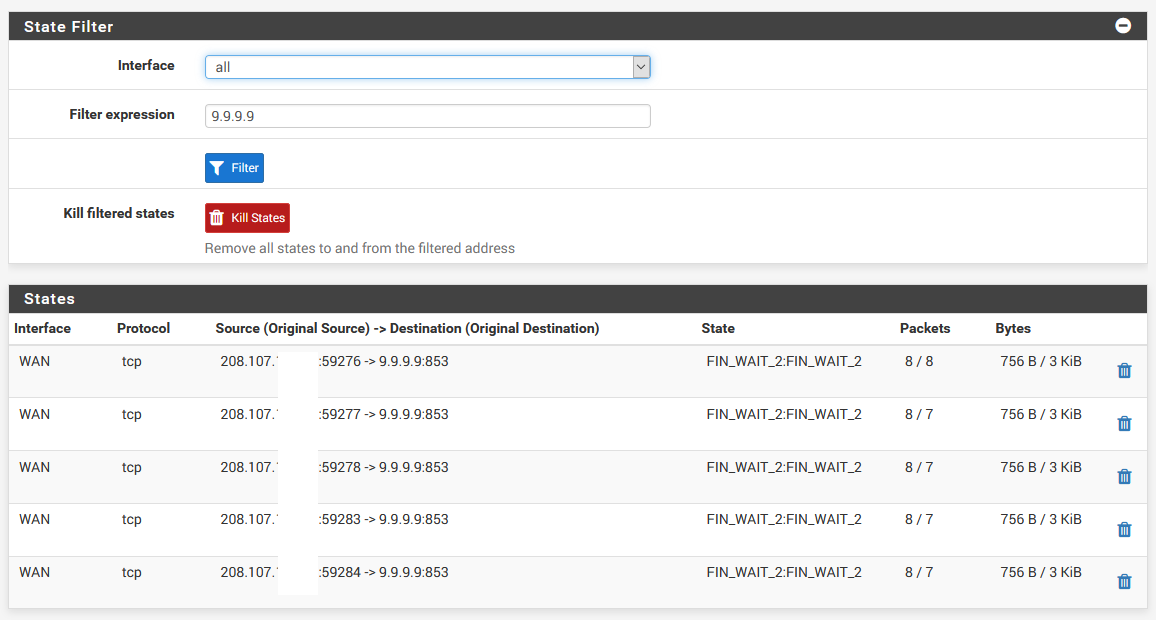Delete the state for port 59276
Viewport: 1156px width, 620px height.
click(1124, 371)
